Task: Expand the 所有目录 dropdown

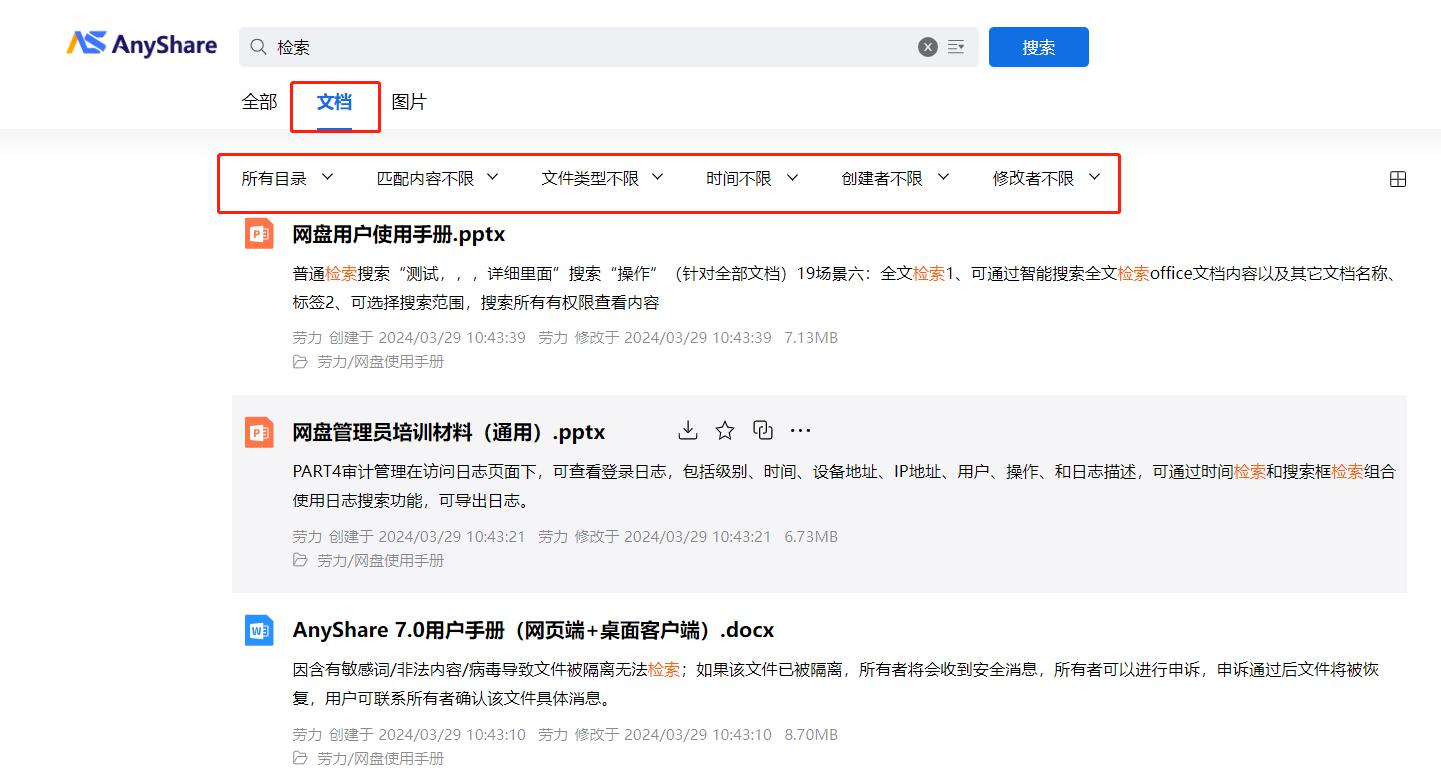Action: [287, 178]
